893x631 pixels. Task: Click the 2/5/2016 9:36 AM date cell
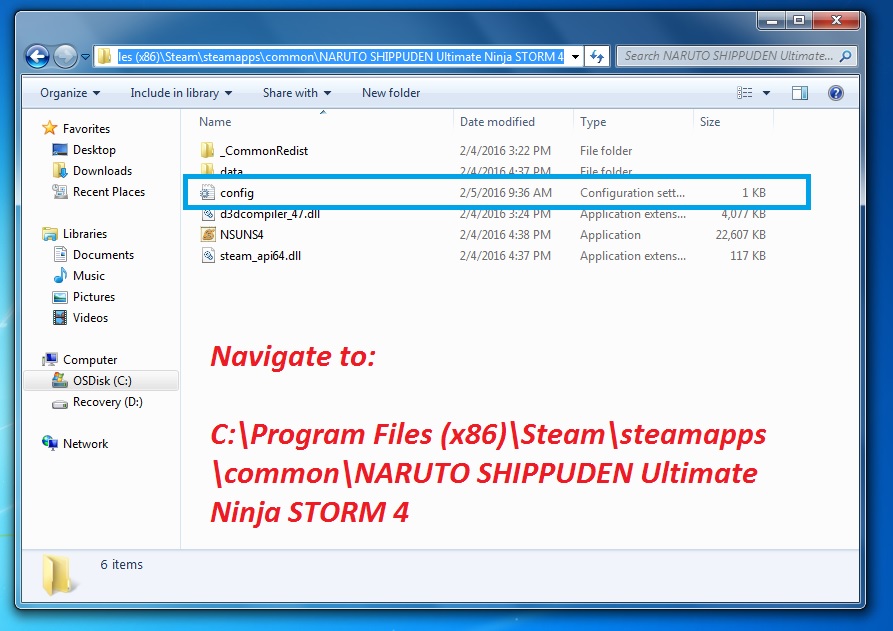[506, 192]
